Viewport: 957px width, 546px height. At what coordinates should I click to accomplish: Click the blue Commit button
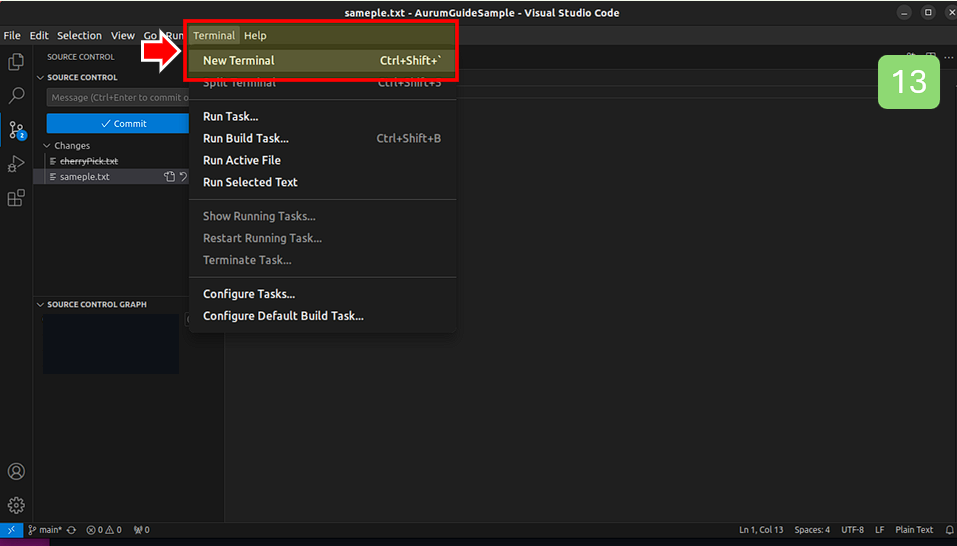coord(118,123)
